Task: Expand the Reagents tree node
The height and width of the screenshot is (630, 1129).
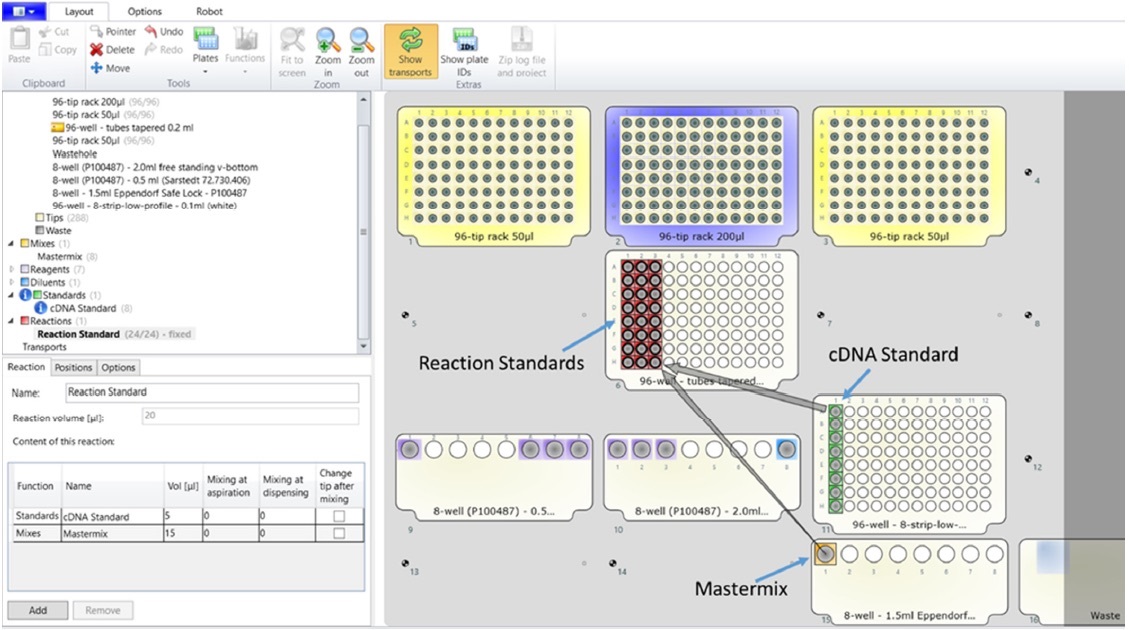Action: click(x=12, y=270)
